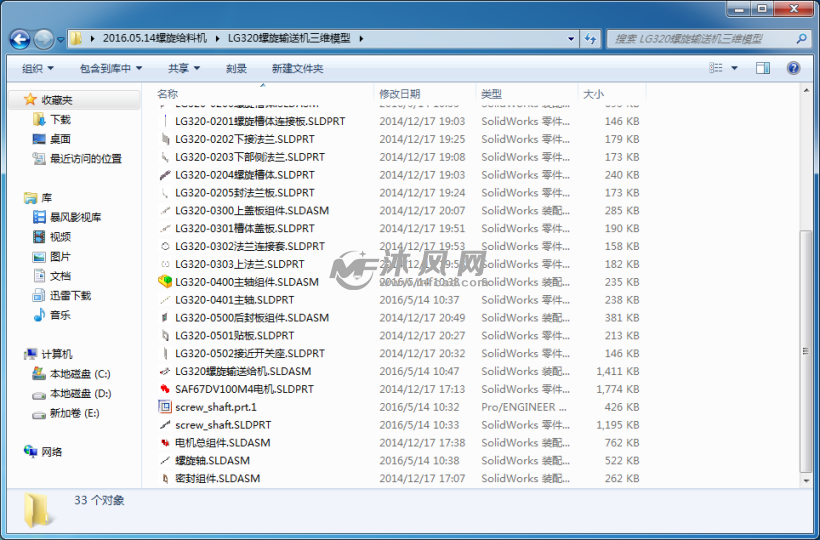Image resolution: width=820 pixels, height=540 pixels.
Task: Open the 图片 library
Action: tap(60, 257)
